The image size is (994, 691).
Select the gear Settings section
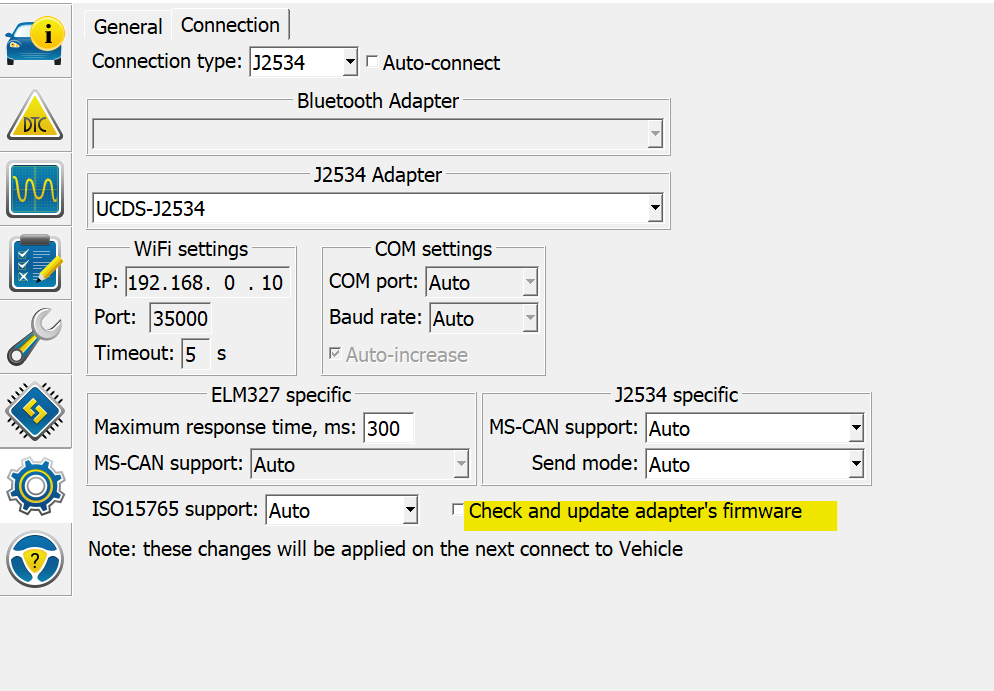point(35,485)
